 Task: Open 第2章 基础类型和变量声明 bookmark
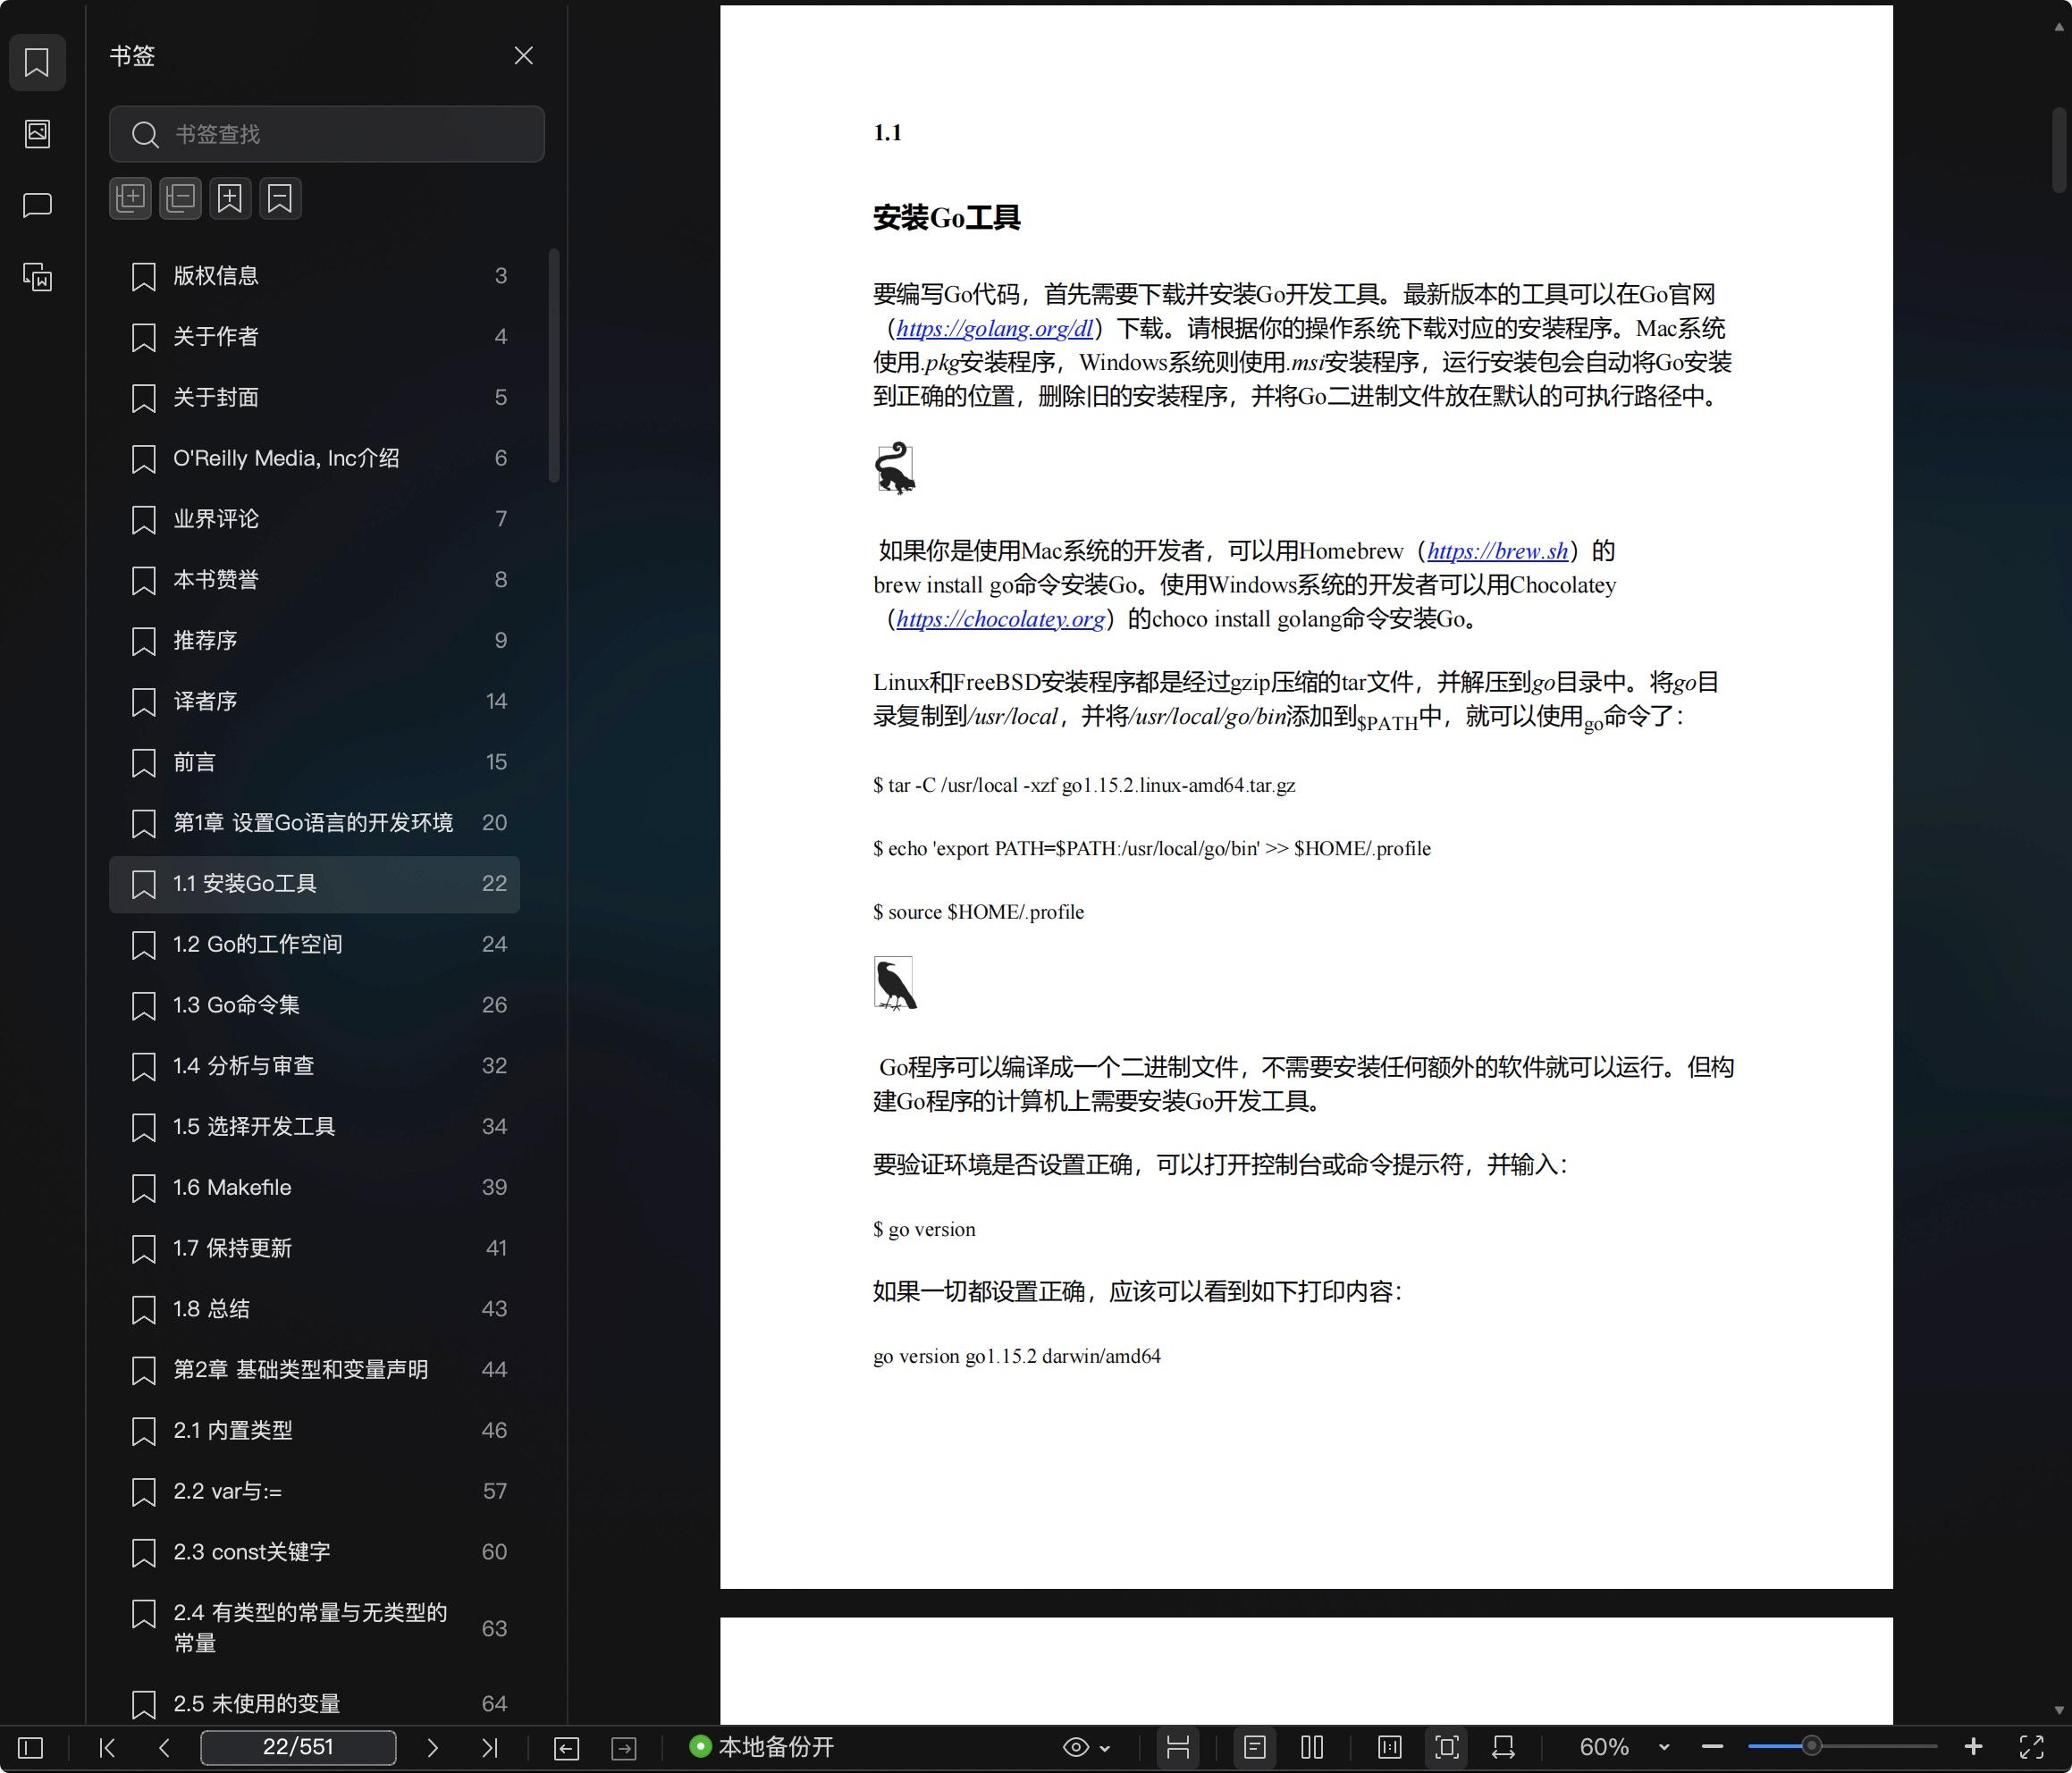[315, 1370]
